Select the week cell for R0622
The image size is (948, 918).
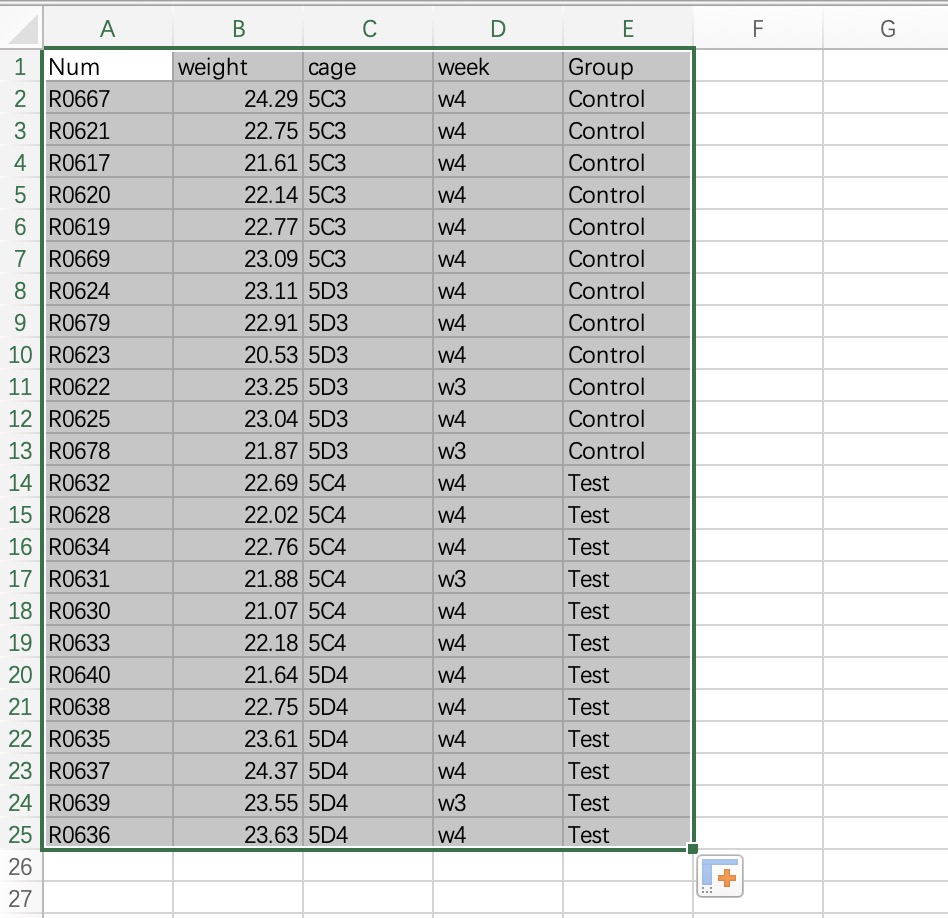(x=498, y=387)
